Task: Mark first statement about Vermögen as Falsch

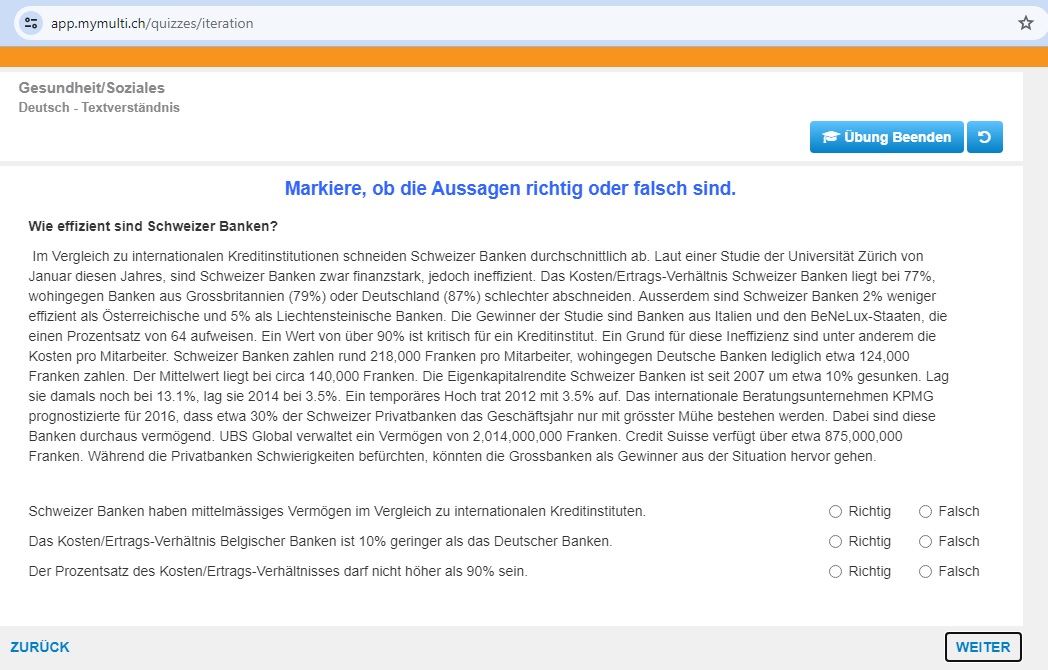Action: [925, 512]
